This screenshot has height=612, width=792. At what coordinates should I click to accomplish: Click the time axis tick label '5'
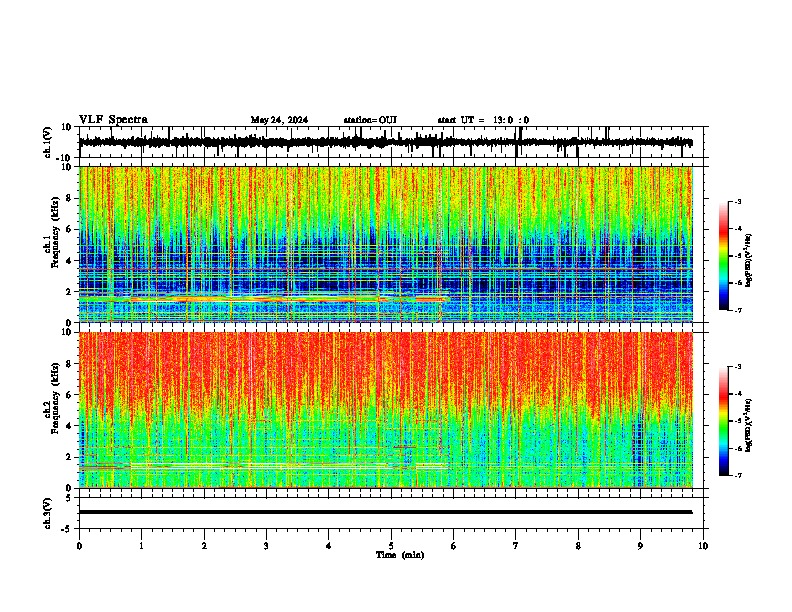point(391,546)
